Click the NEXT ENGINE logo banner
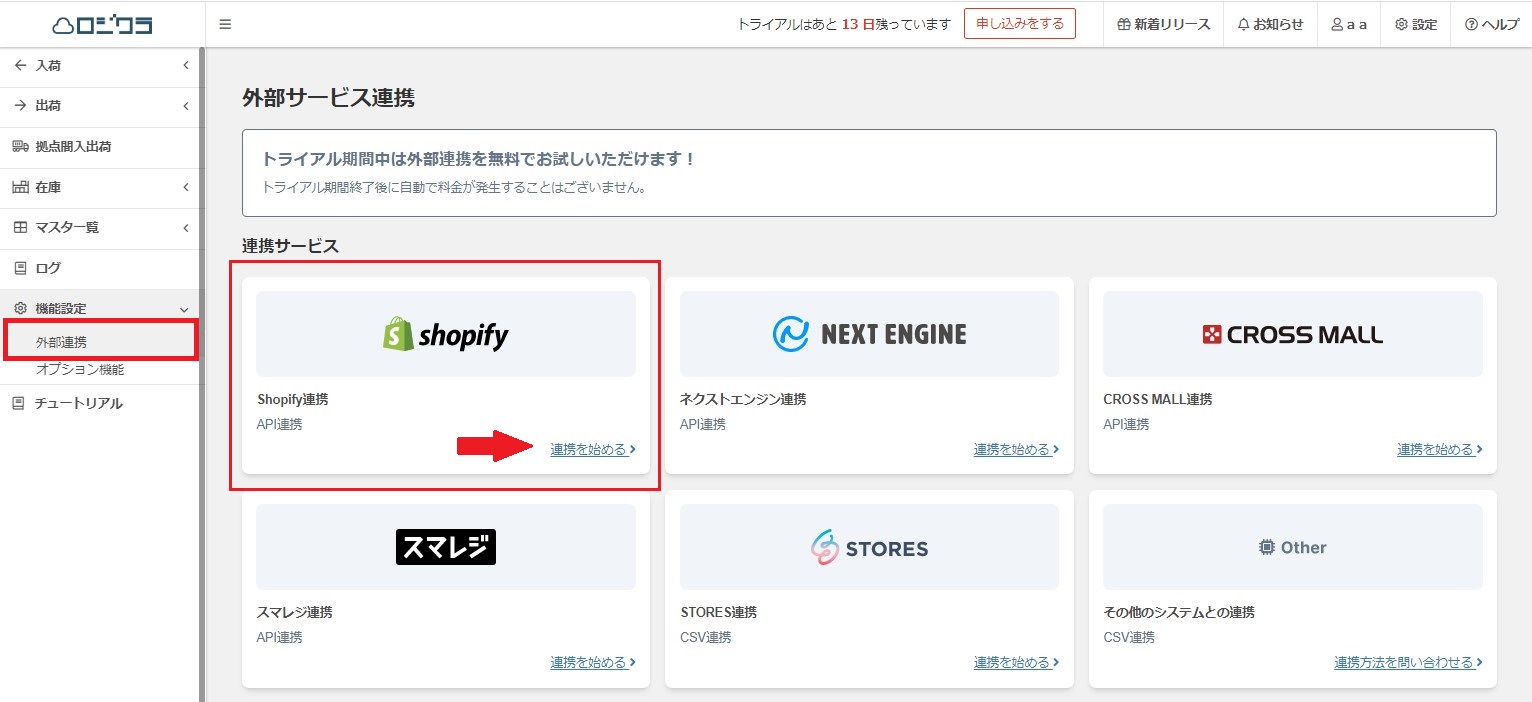This screenshot has width=1532, height=702. coord(869,334)
